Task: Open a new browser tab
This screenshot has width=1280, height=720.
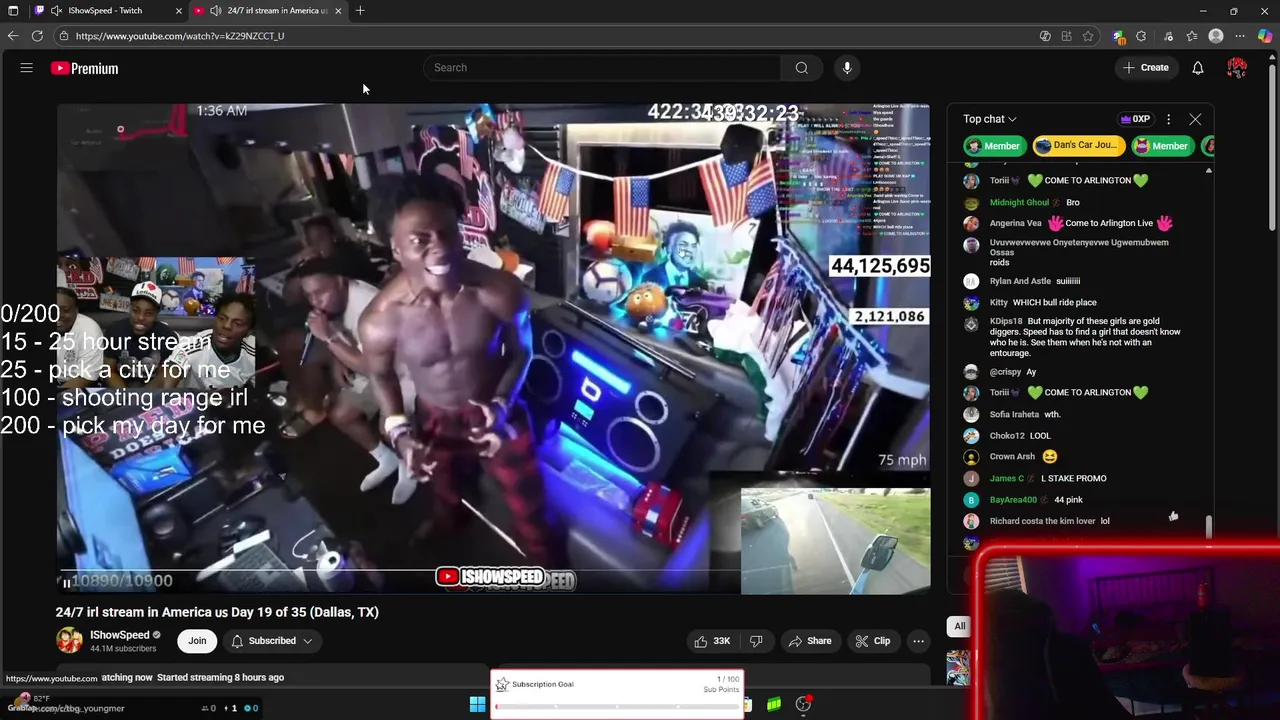Action: pos(360,10)
